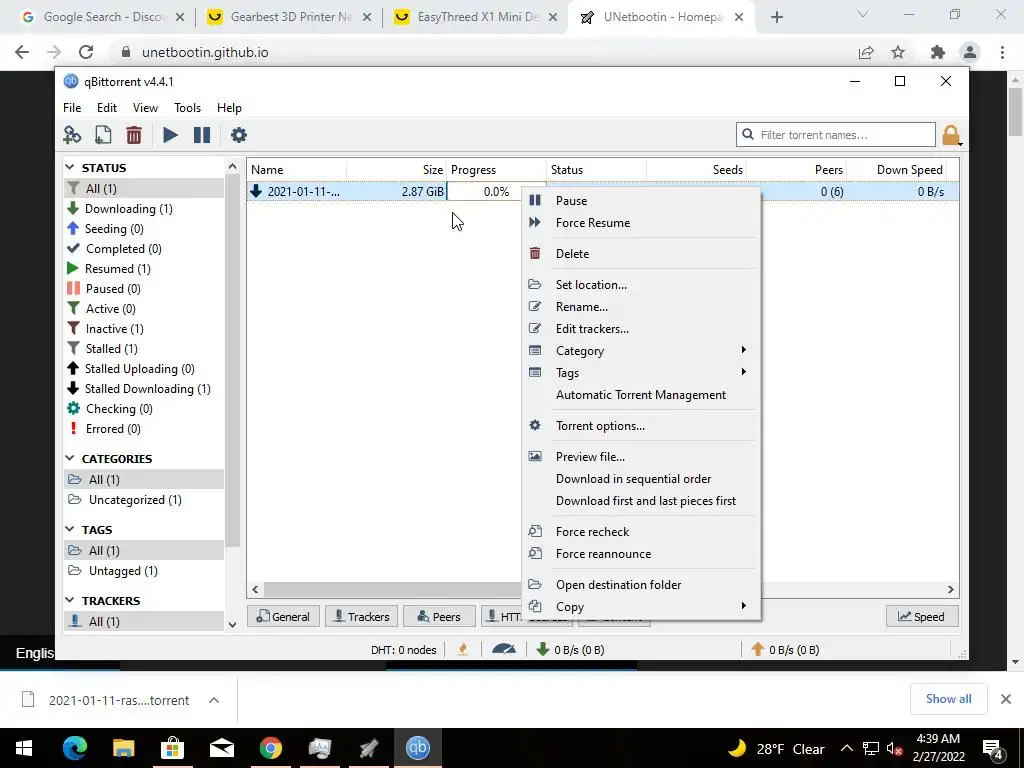Select the Paused (0) status filter
Viewport: 1024px width, 768px height.
[113, 289]
